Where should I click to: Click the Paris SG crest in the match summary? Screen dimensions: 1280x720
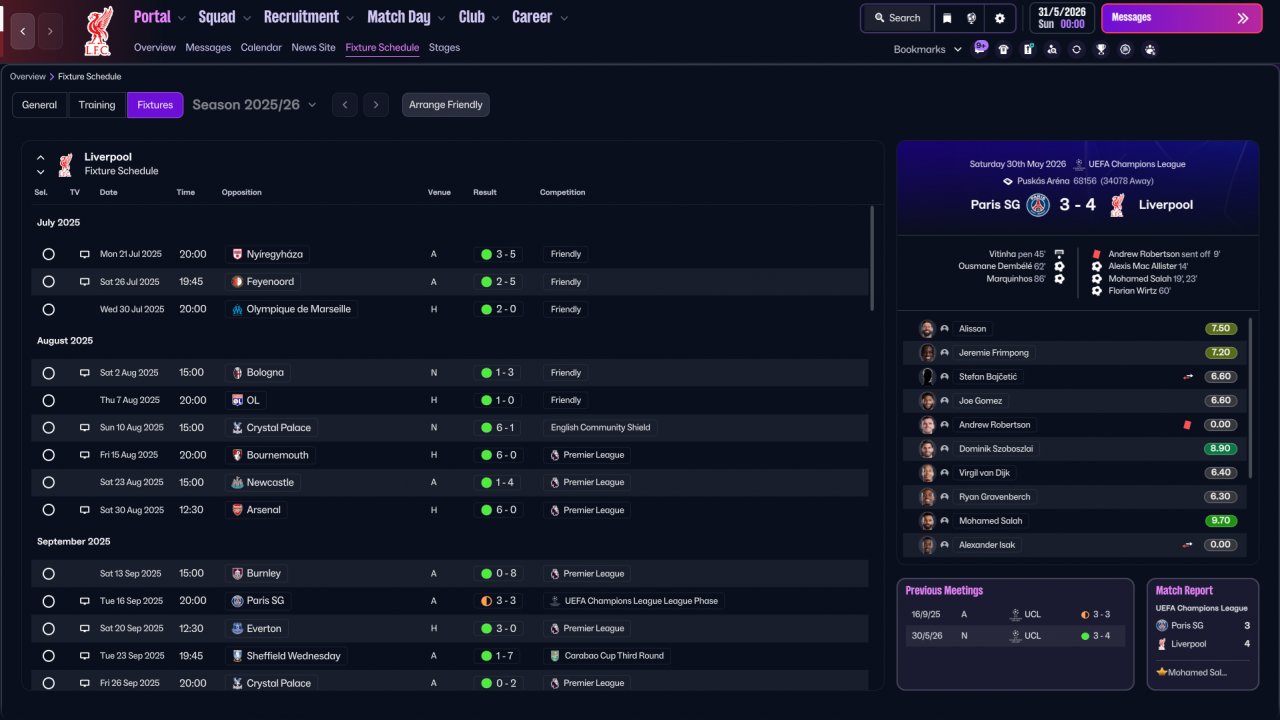1039,205
